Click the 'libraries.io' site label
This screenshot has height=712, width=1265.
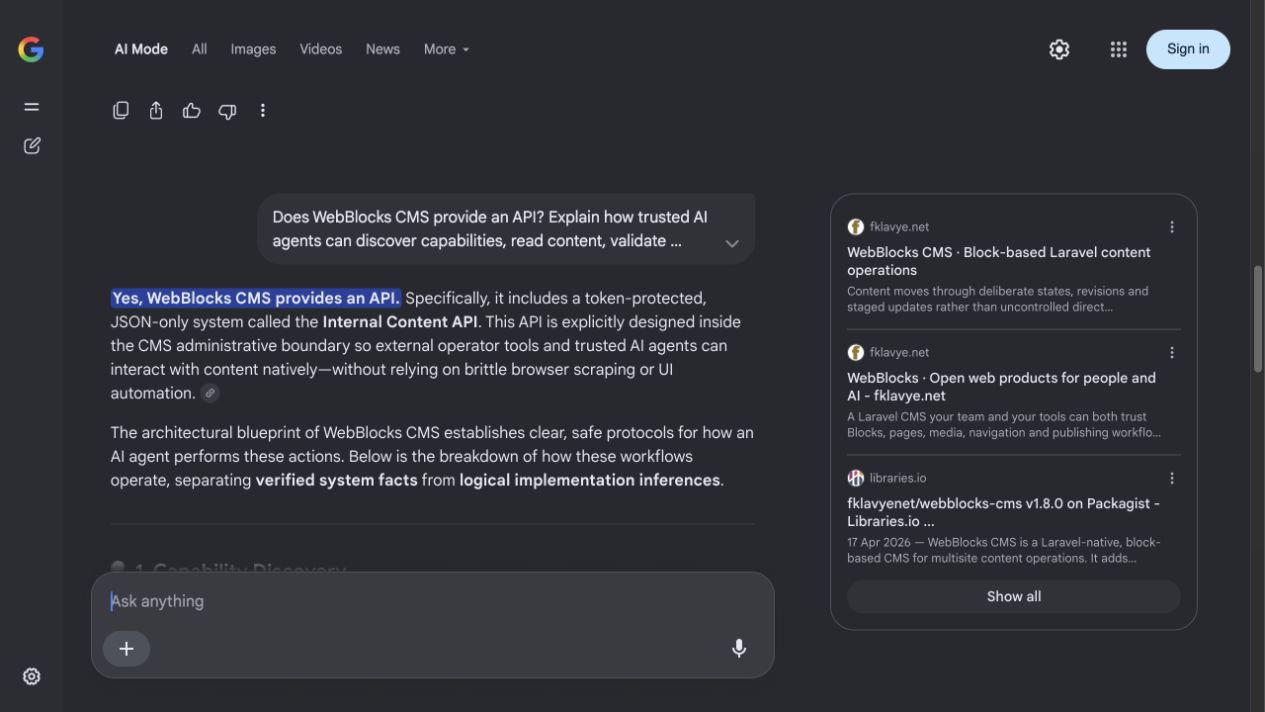(x=898, y=478)
